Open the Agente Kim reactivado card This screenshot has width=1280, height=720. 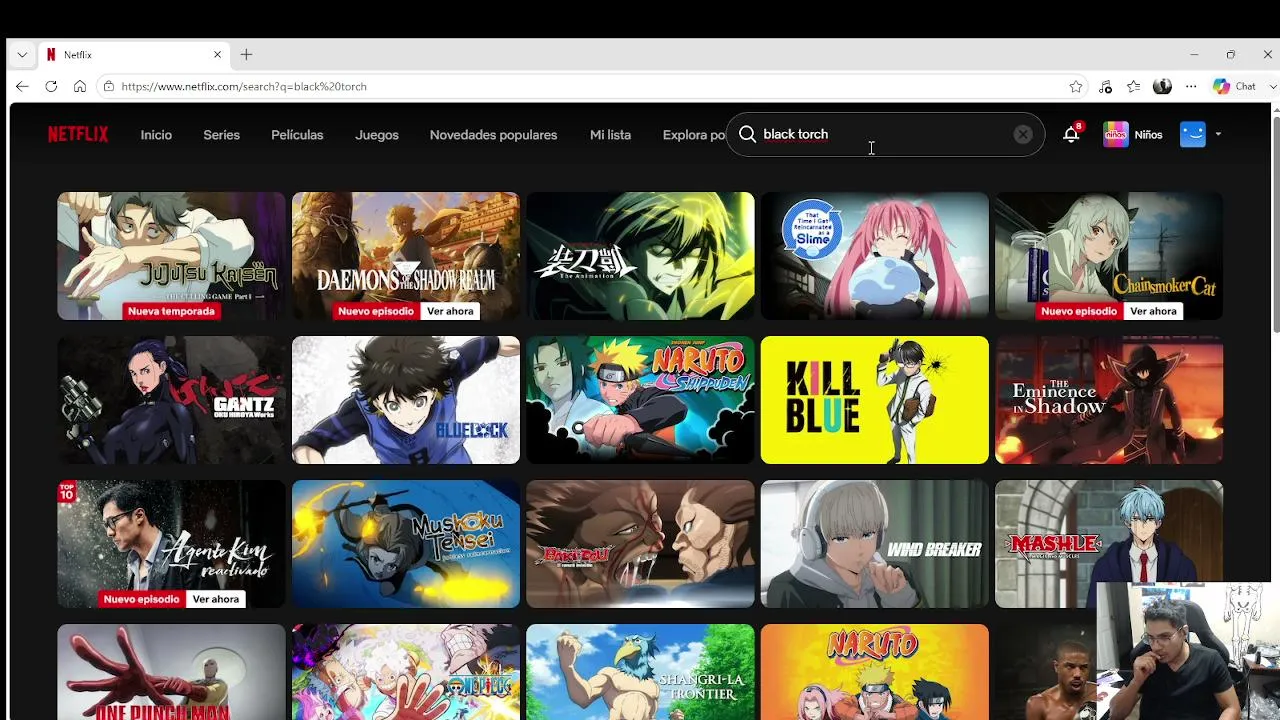click(171, 544)
